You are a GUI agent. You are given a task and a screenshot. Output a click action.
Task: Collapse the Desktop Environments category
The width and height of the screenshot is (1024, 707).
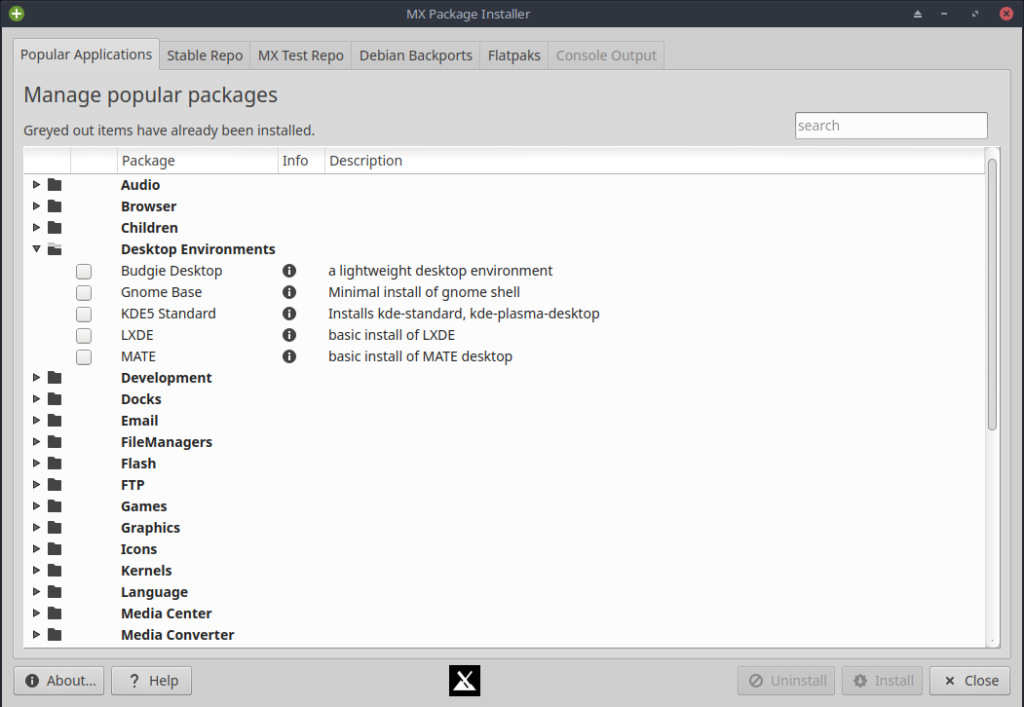pyautogui.click(x=37, y=249)
